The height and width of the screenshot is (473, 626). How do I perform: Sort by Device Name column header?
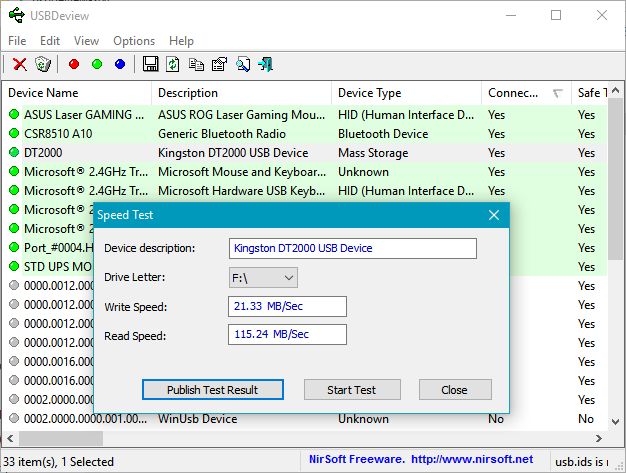click(x=77, y=93)
